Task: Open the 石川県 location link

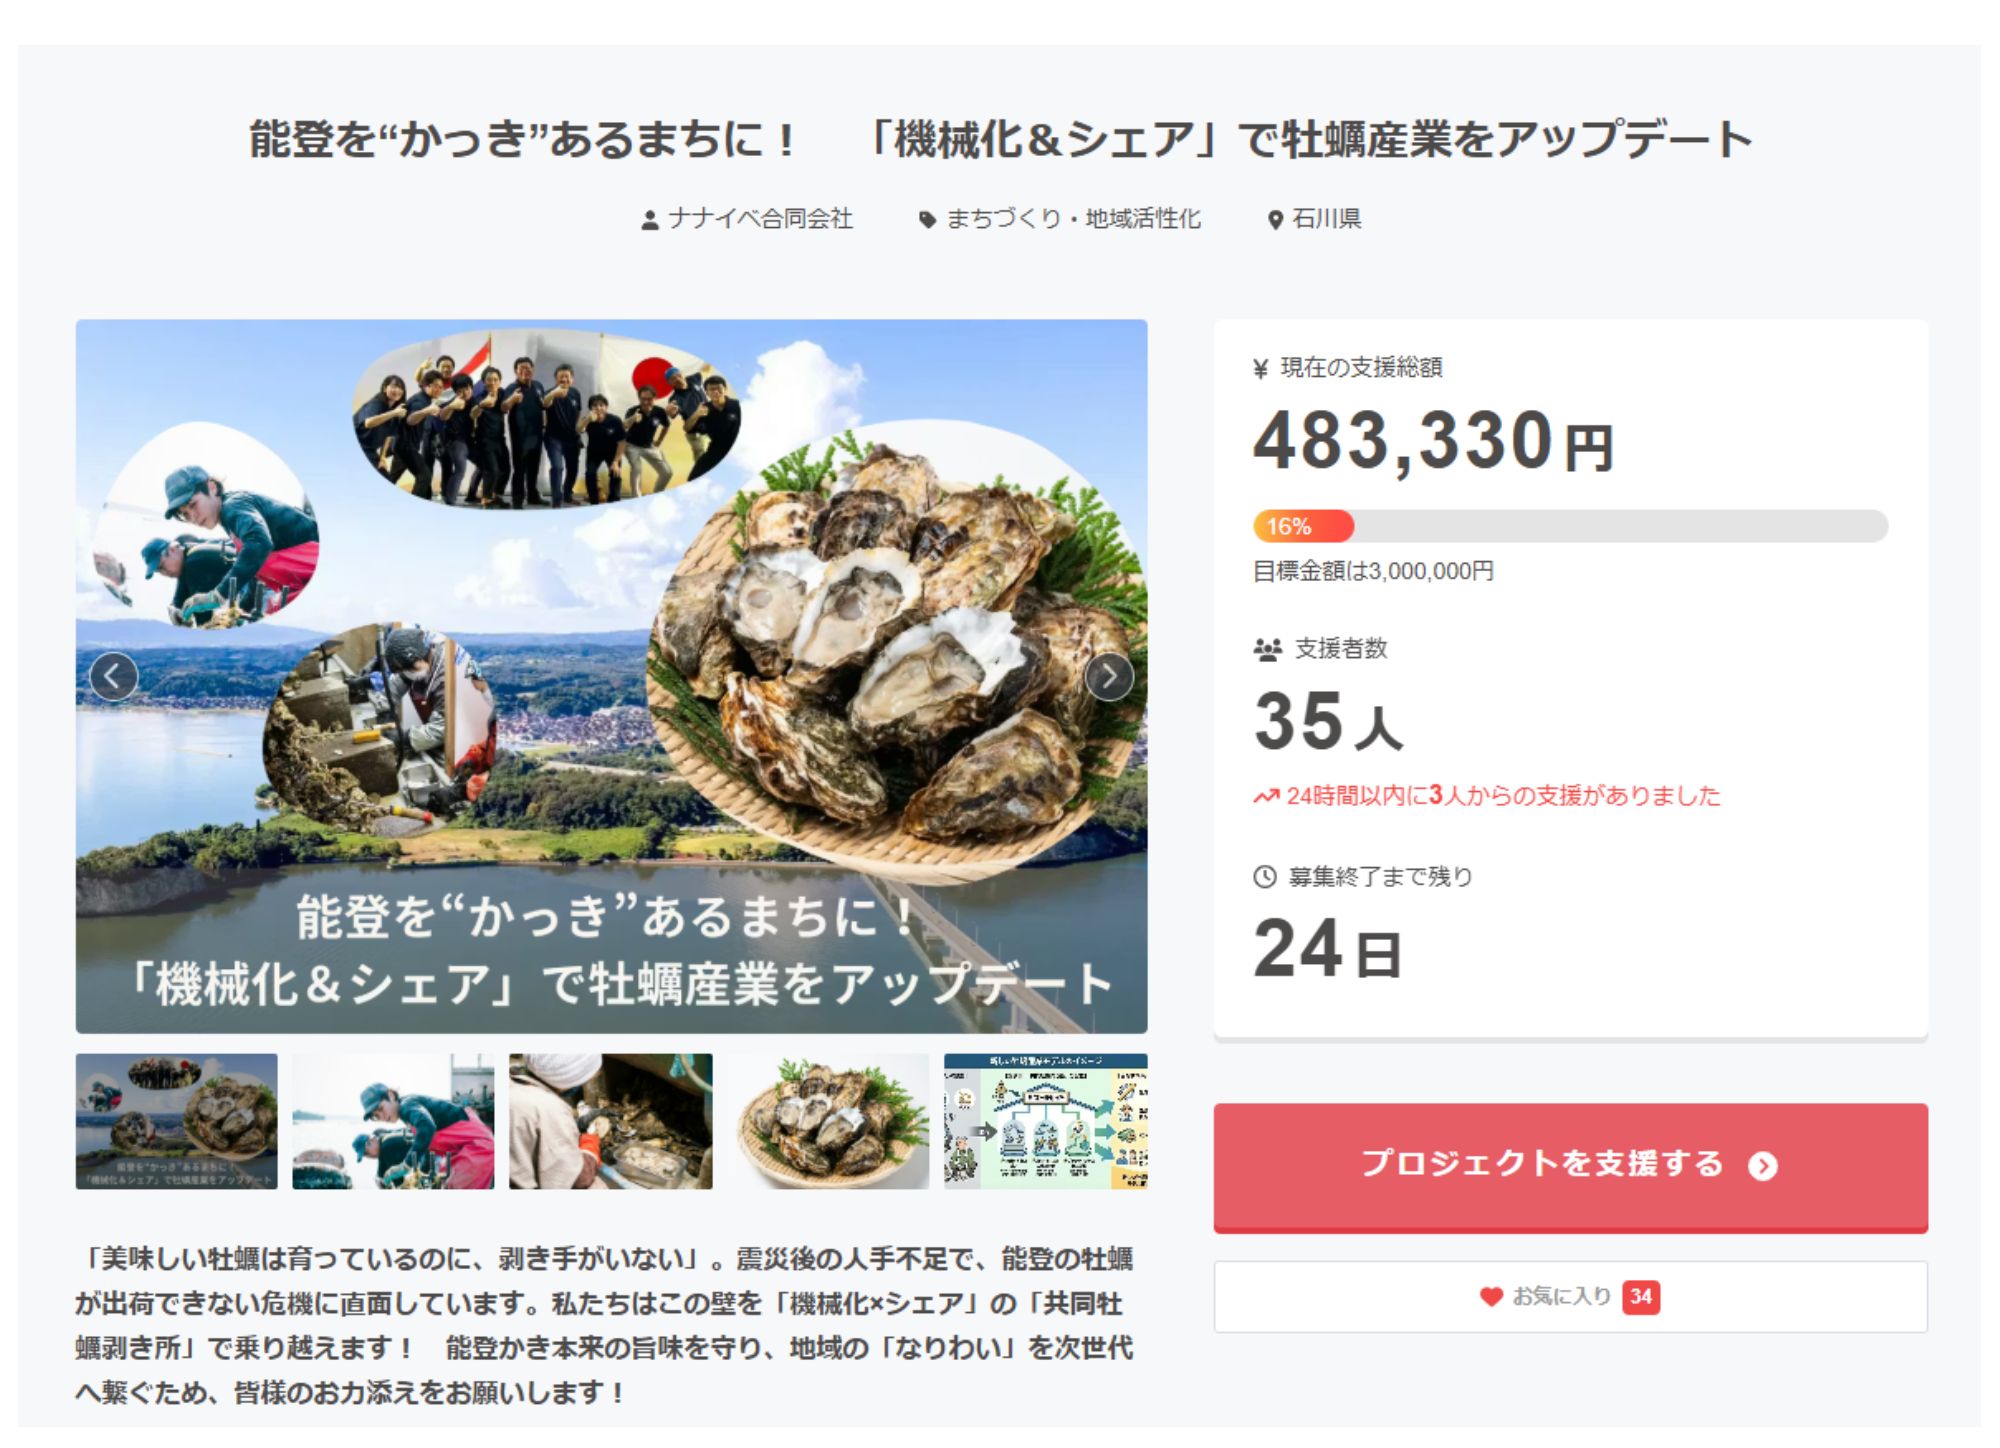Action: (1327, 219)
